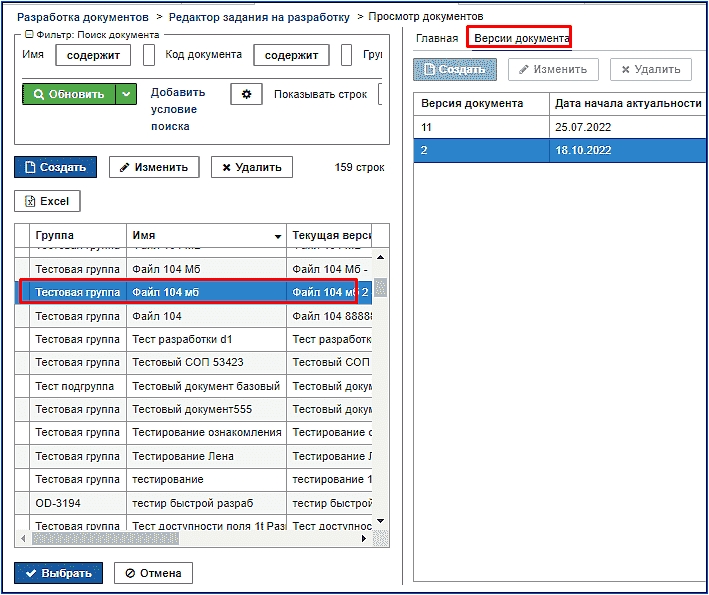709x595 pixels.
Task: Click Изменить above the documents list
Action: [x=154, y=167]
